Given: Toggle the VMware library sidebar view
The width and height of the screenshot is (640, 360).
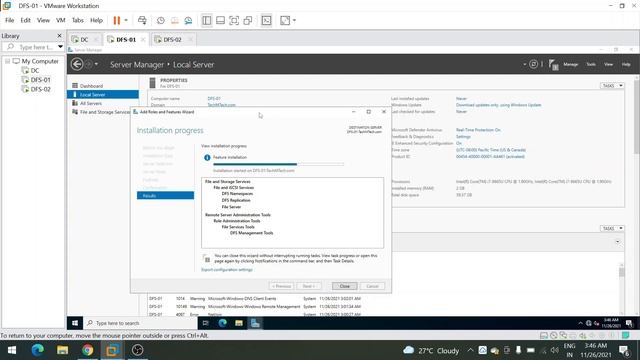Looking at the screenshot, I should tap(207, 20).
